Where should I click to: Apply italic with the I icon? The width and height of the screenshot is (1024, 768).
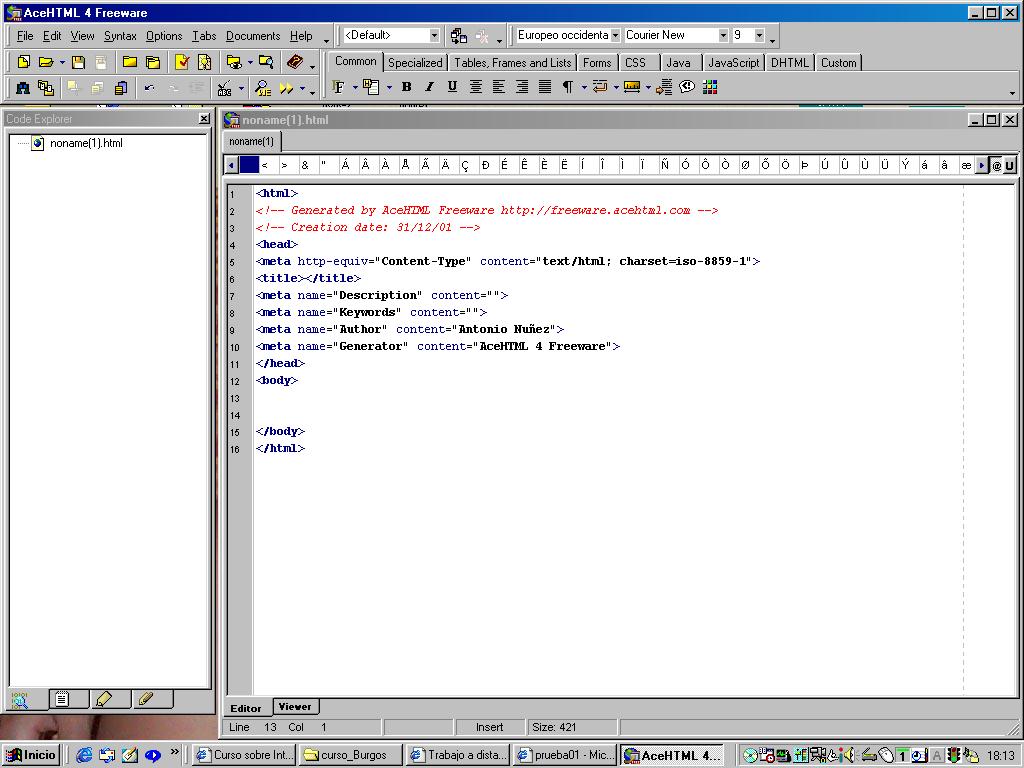click(x=429, y=87)
